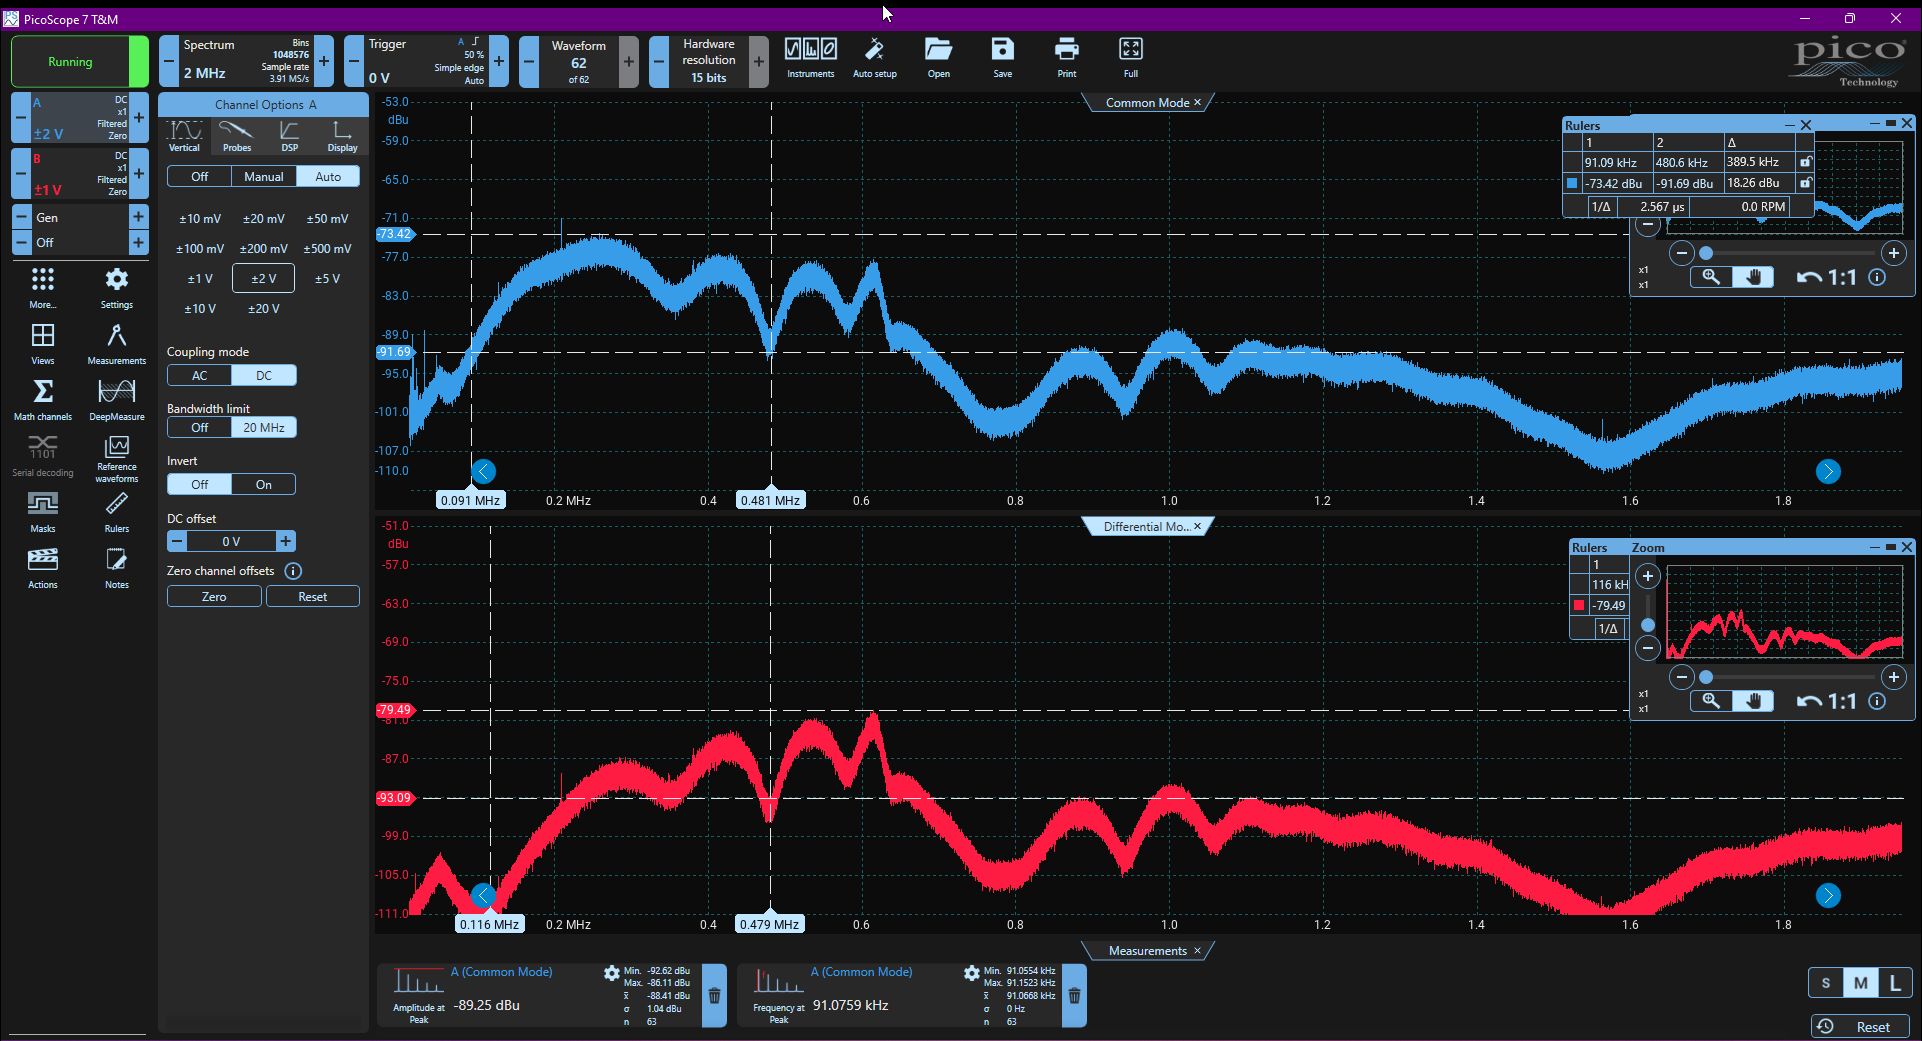The height and width of the screenshot is (1041, 1922).
Task: Turn Invert On for channel A
Action: (264, 484)
